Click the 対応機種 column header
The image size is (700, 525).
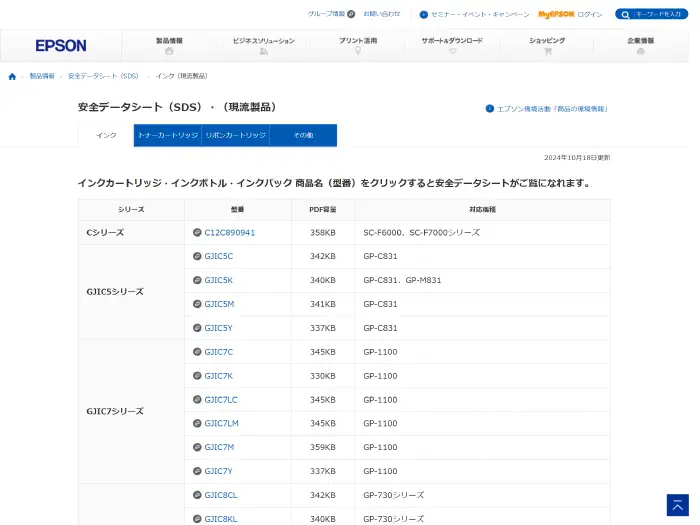tap(483, 209)
